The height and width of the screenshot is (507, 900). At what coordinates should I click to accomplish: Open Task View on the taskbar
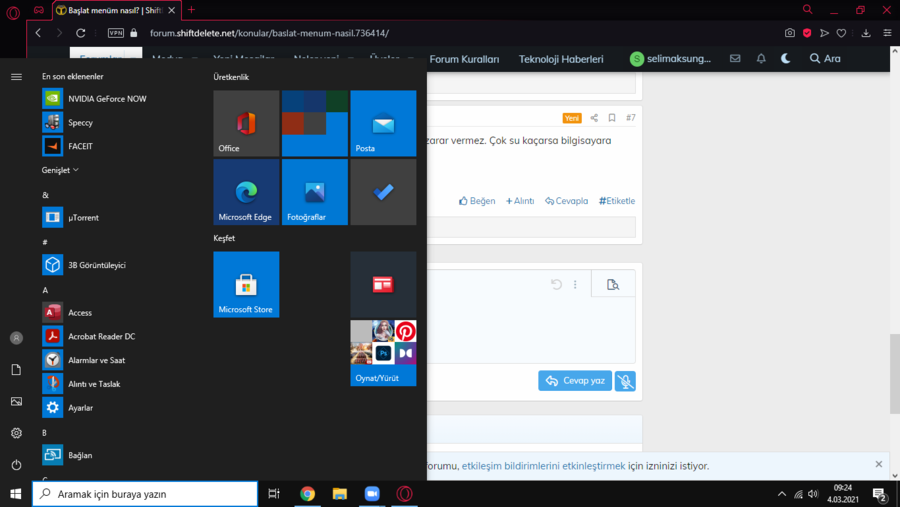[x=274, y=494]
